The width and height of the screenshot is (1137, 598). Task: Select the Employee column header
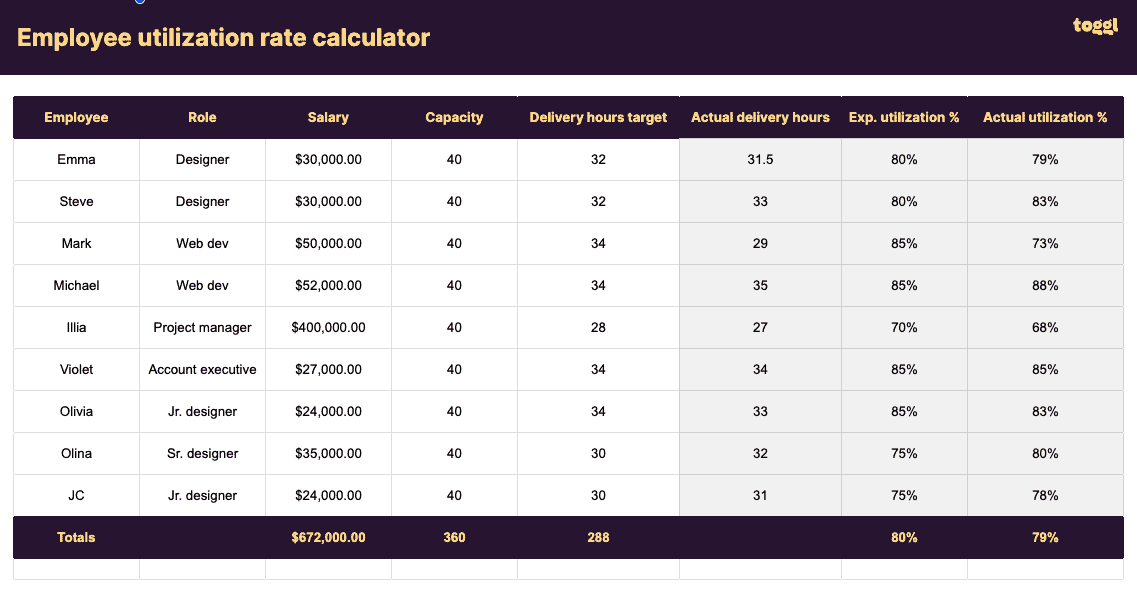click(x=76, y=117)
